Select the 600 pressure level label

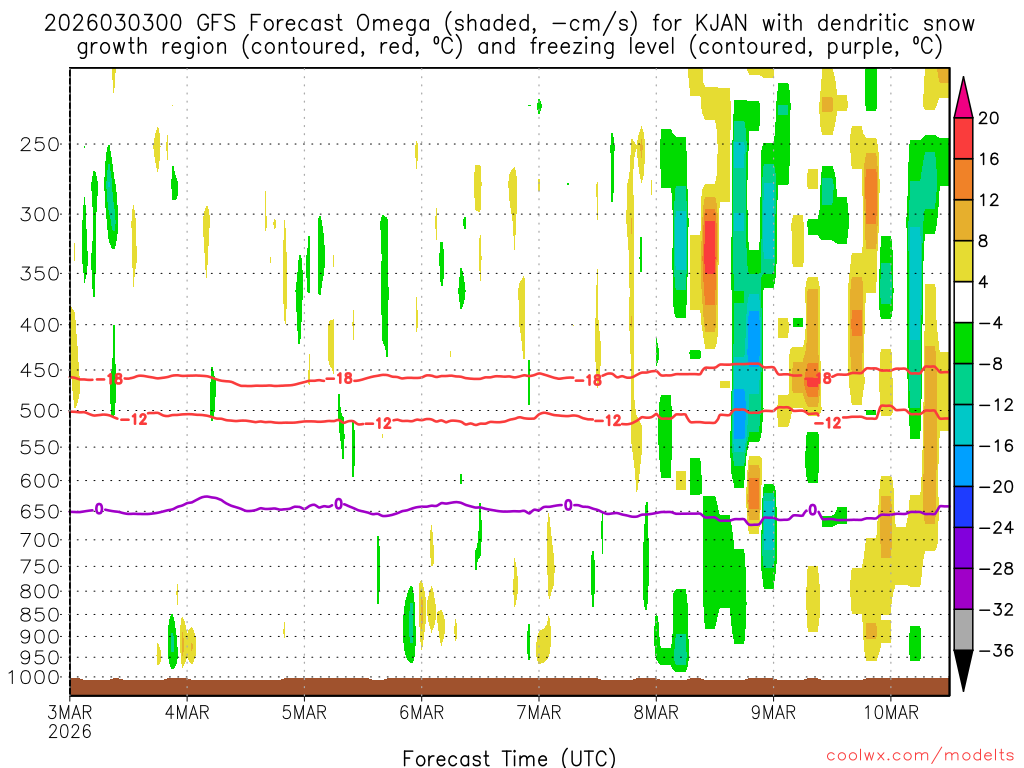[x=40, y=481]
